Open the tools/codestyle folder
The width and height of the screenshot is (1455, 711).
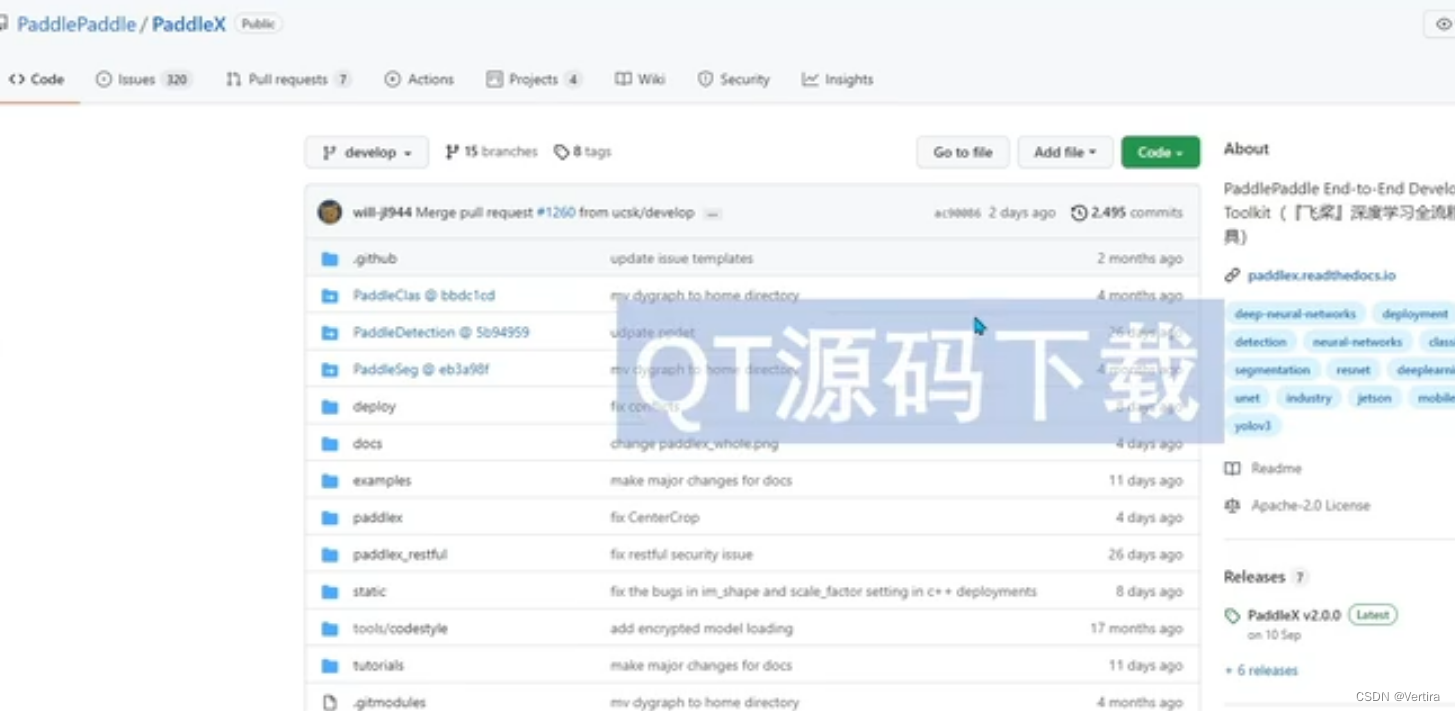click(400, 629)
